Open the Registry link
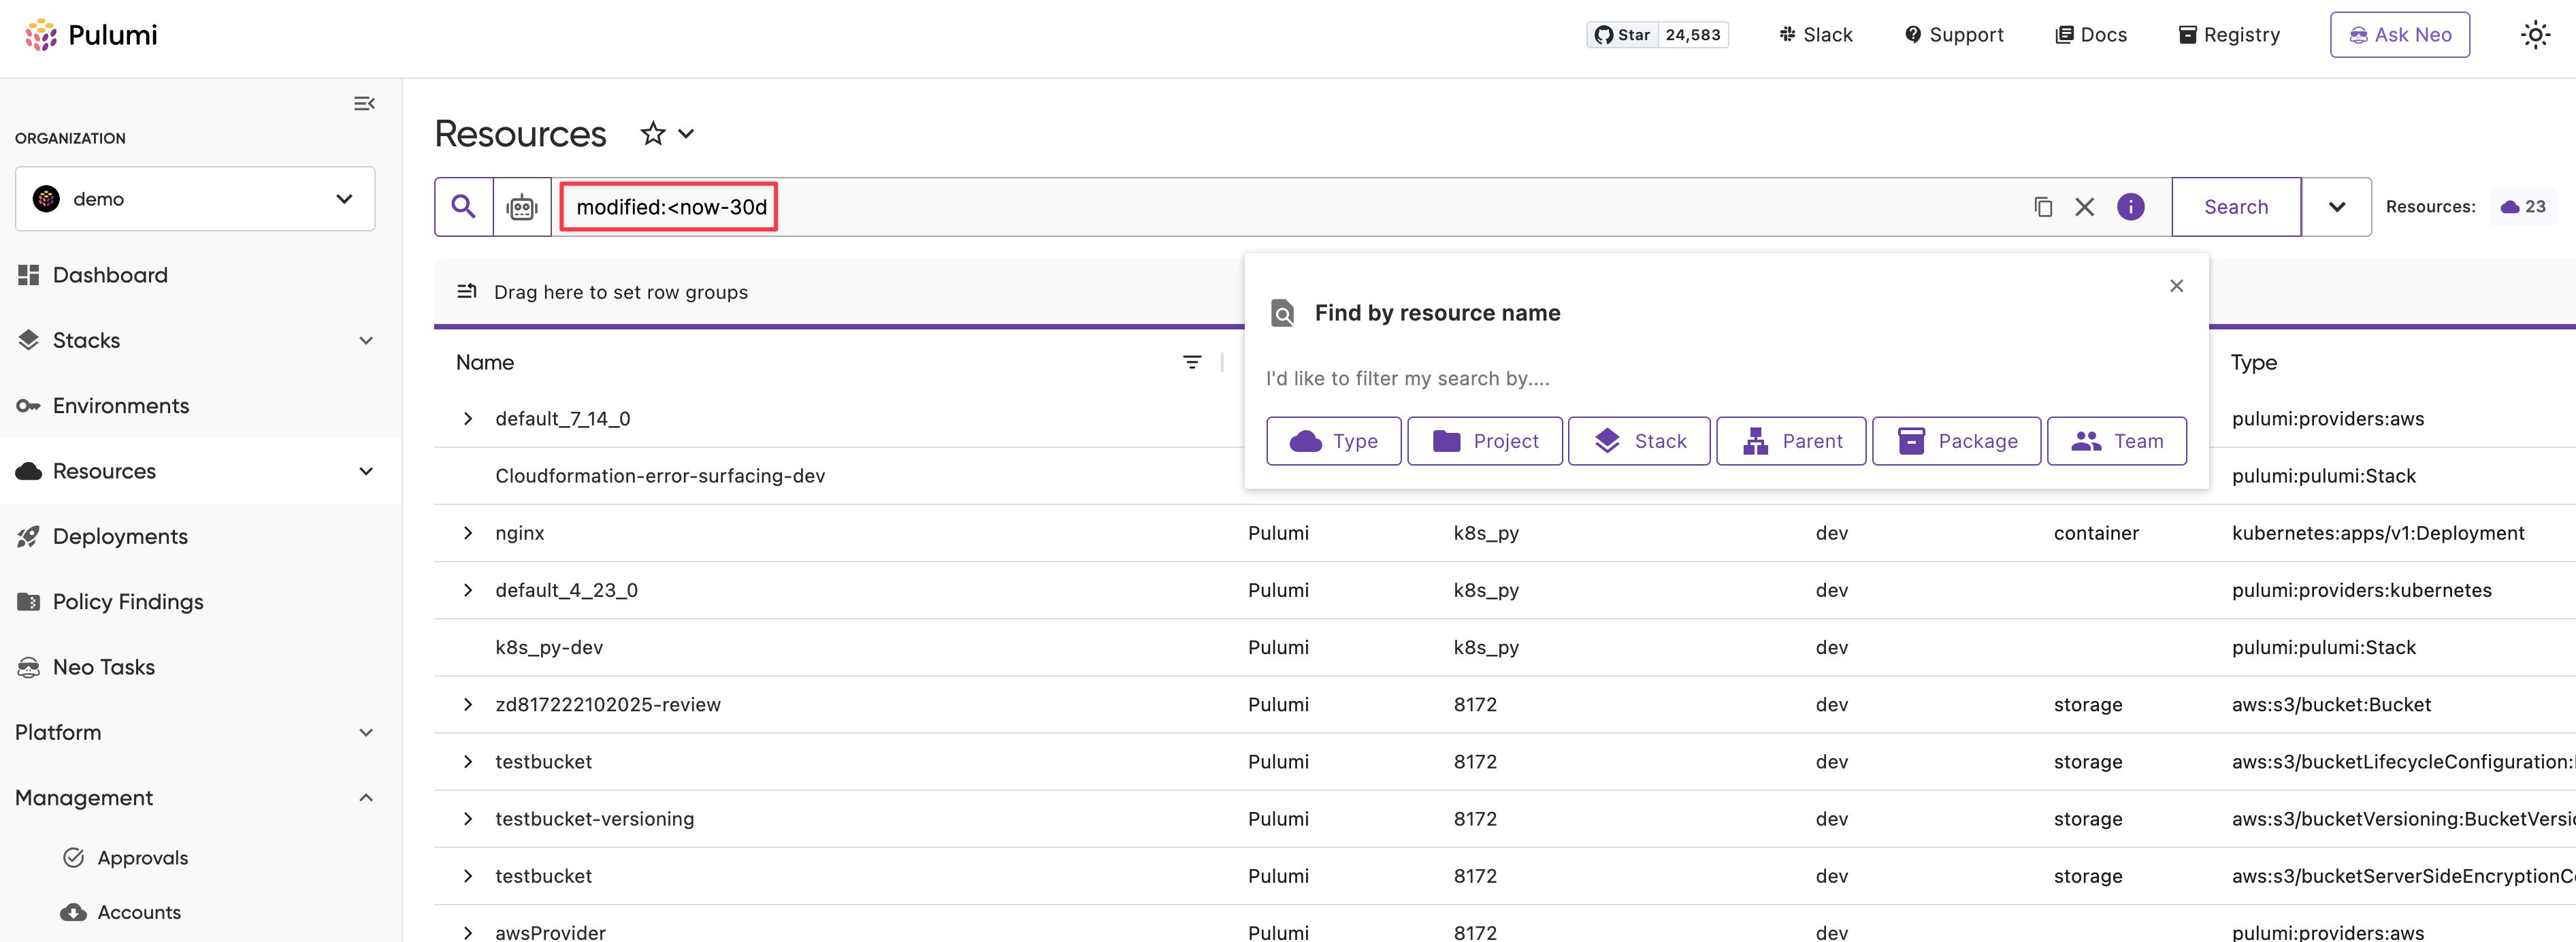This screenshot has height=942, width=2576. [2229, 35]
